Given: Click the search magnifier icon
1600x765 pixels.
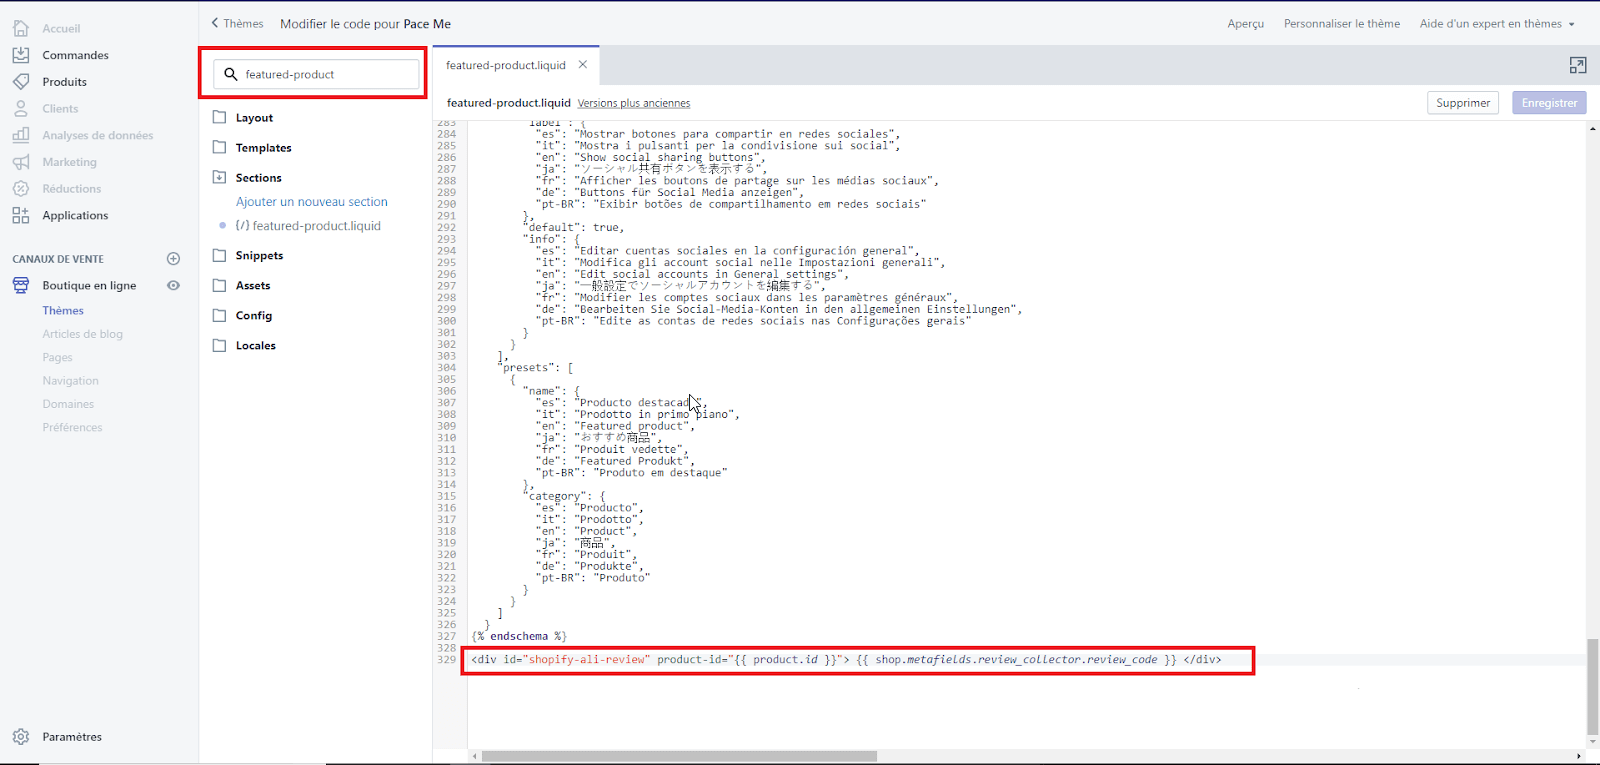Looking at the screenshot, I should (x=231, y=74).
